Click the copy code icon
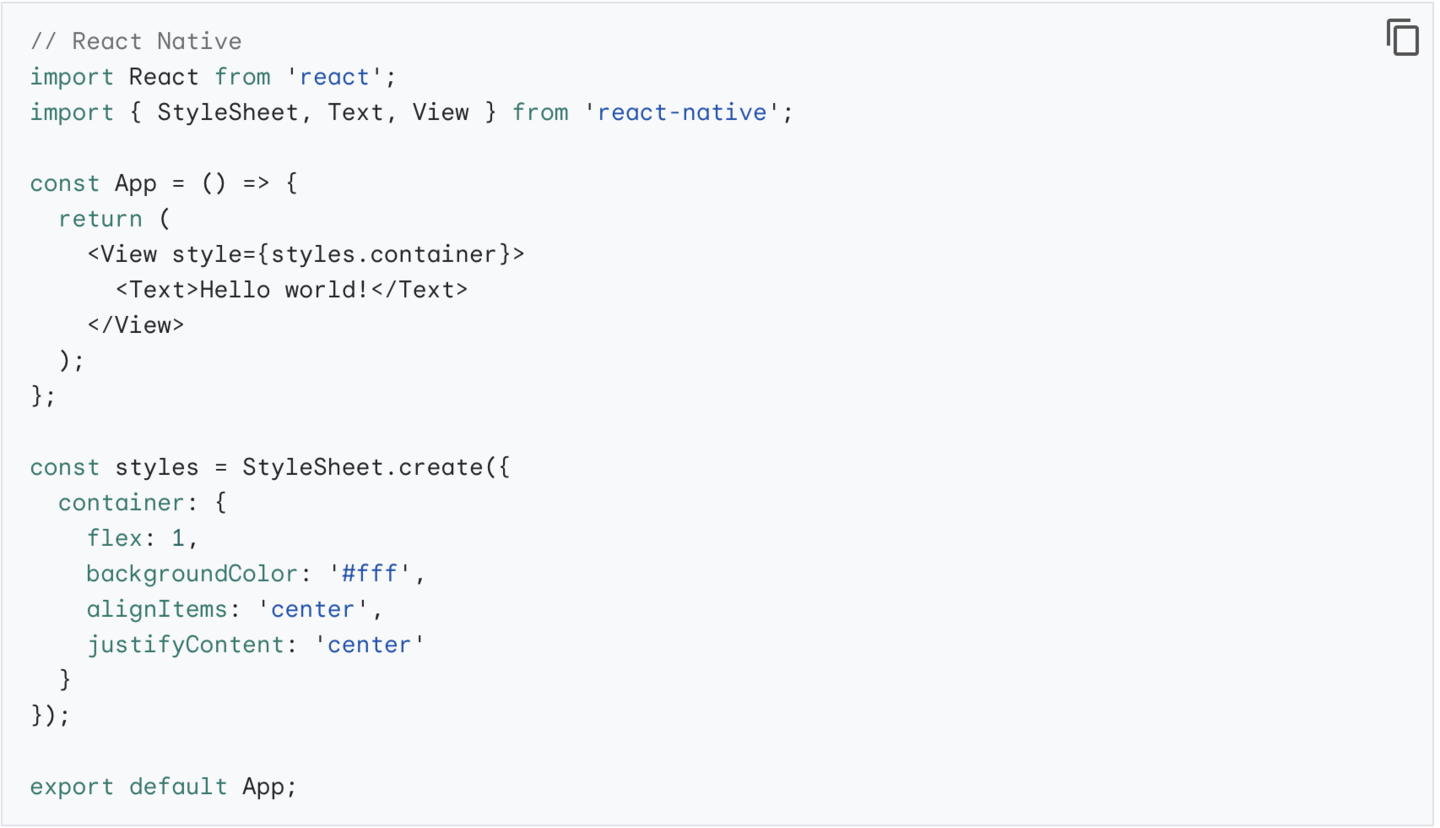The image size is (1440, 828). (x=1402, y=38)
